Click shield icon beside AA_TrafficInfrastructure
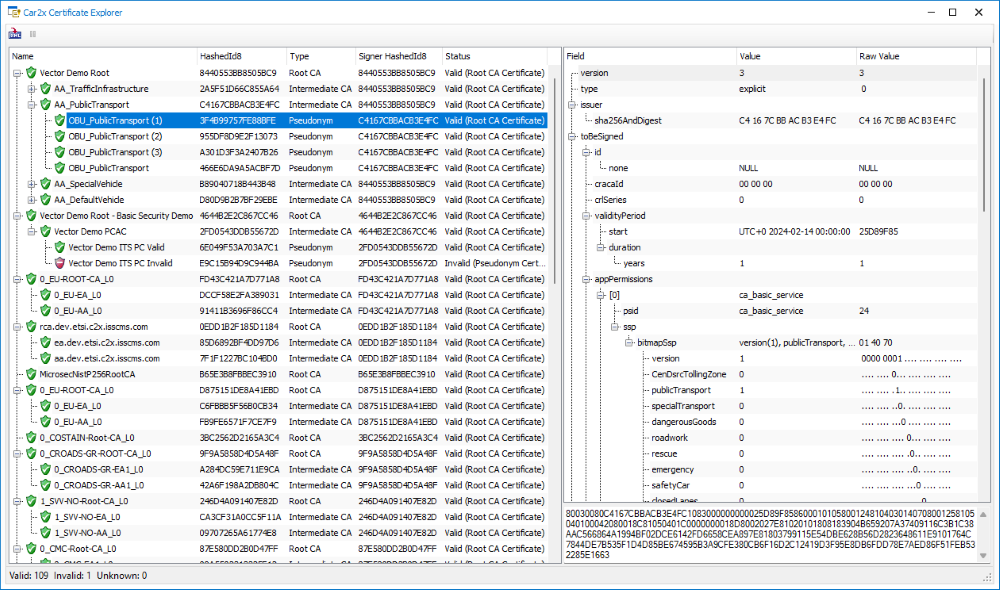1000x590 pixels. coord(45,89)
